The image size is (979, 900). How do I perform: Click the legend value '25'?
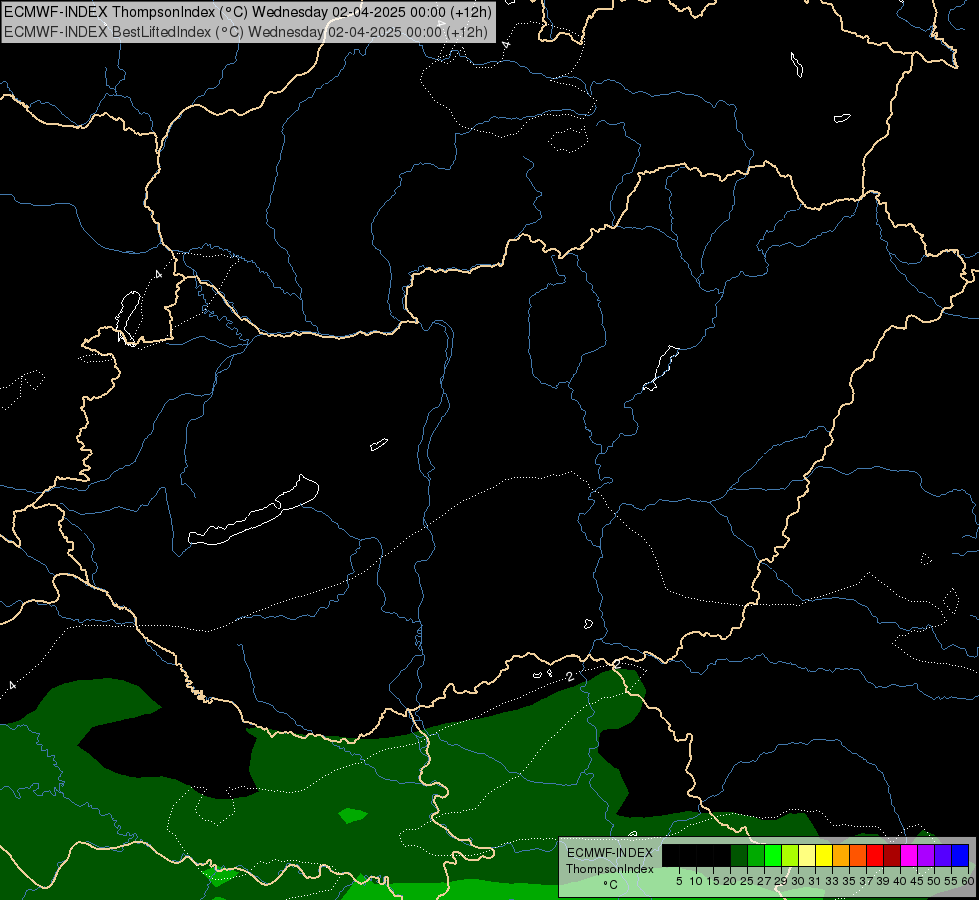[747, 881]
